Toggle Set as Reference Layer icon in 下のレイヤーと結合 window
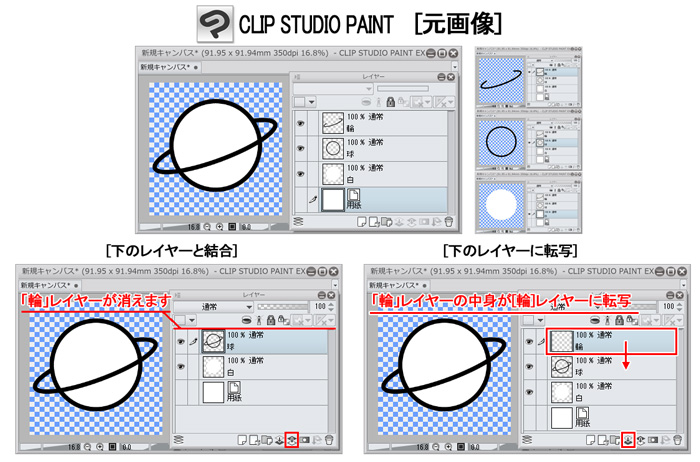Screen dimensions: 700x462 [259, 320]
